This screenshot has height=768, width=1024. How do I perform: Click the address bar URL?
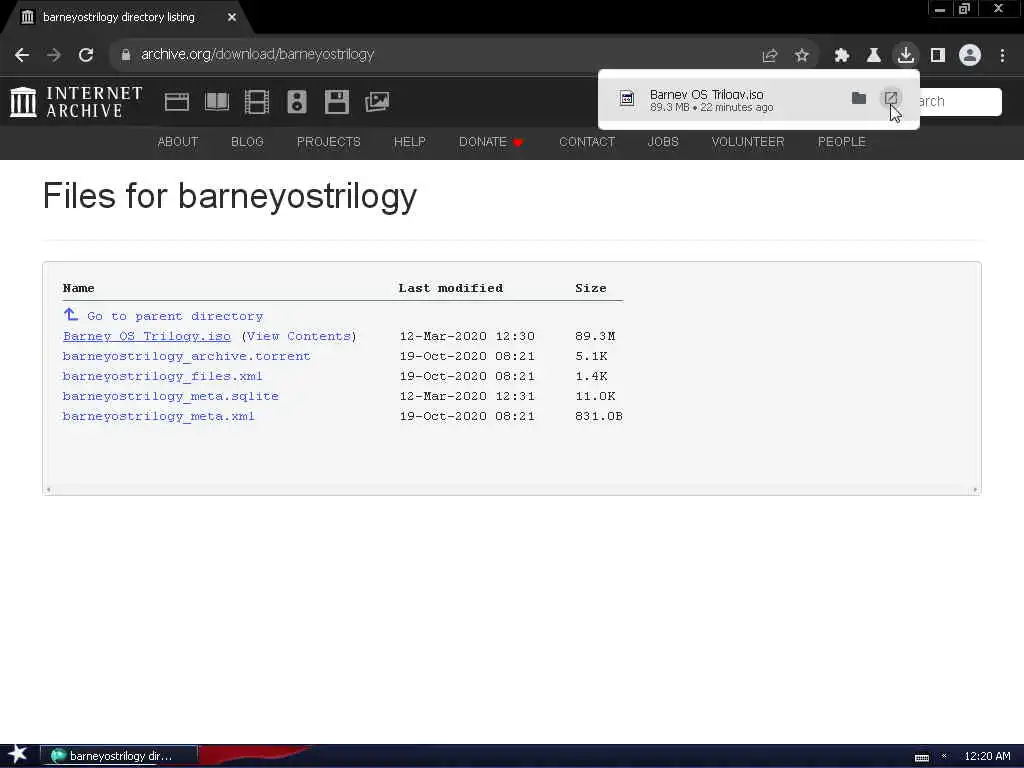pos(257,55)
